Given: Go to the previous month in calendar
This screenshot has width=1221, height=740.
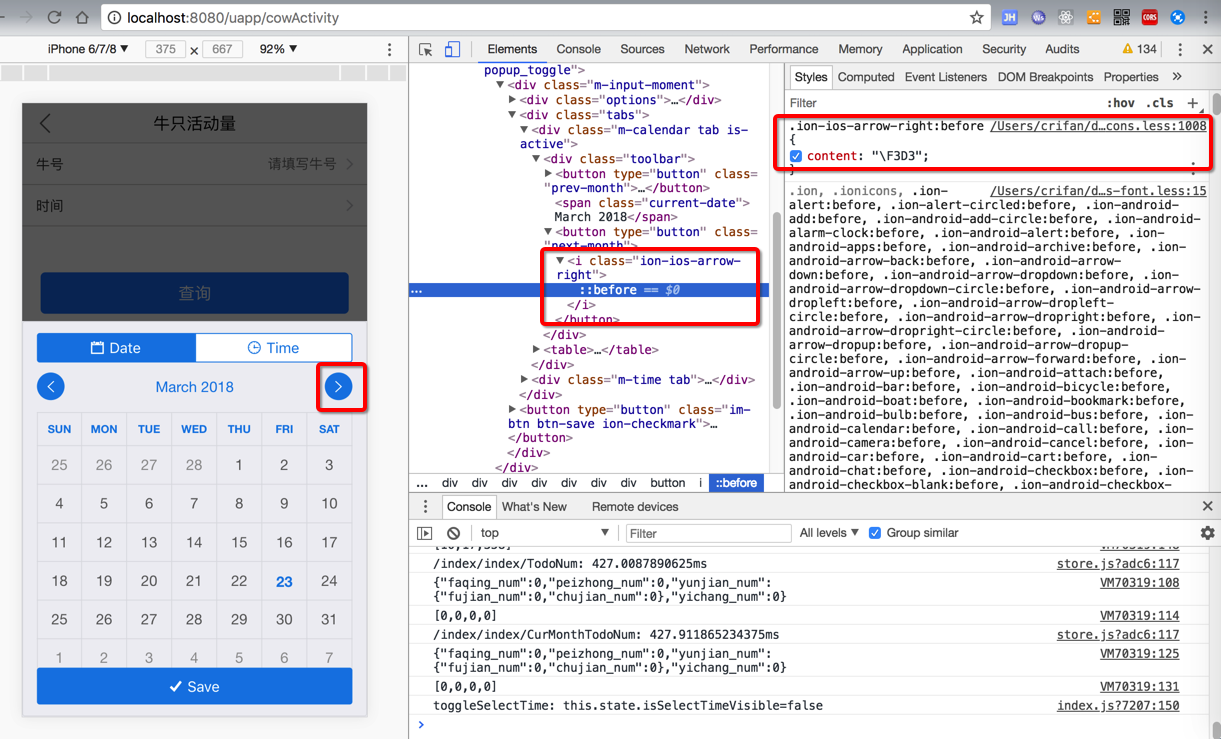Looking at the screenshot, I should 51,386.
